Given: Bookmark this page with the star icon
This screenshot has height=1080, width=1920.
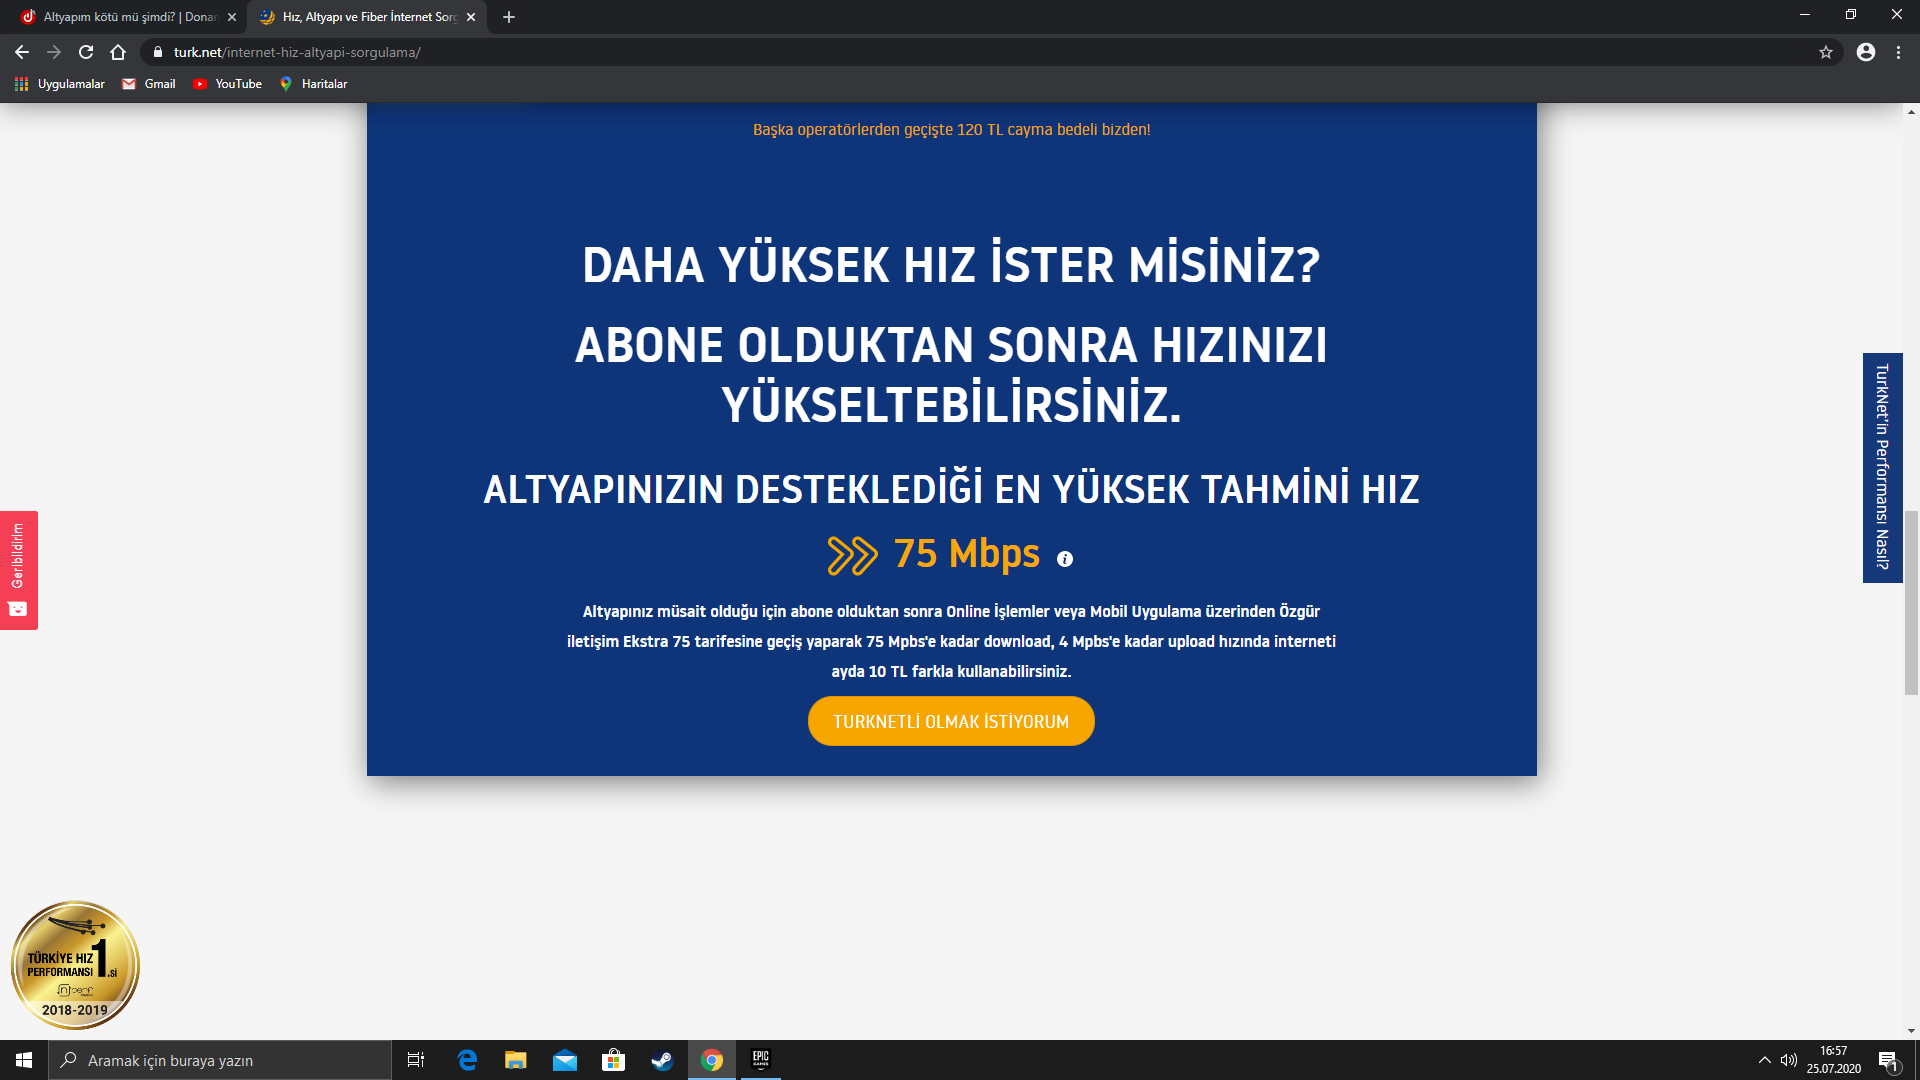Looking at the screenshot, I should pos(1826,52).
